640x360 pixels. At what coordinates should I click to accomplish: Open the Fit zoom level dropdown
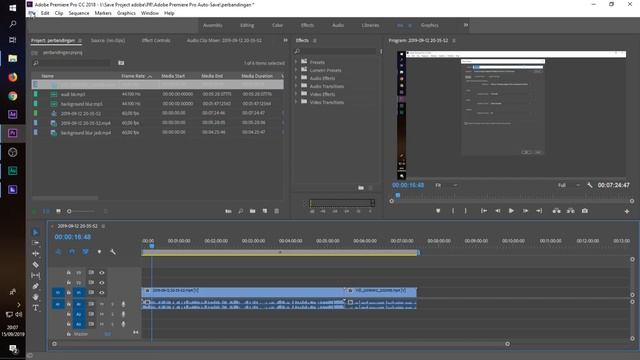(x=446, y=185)
